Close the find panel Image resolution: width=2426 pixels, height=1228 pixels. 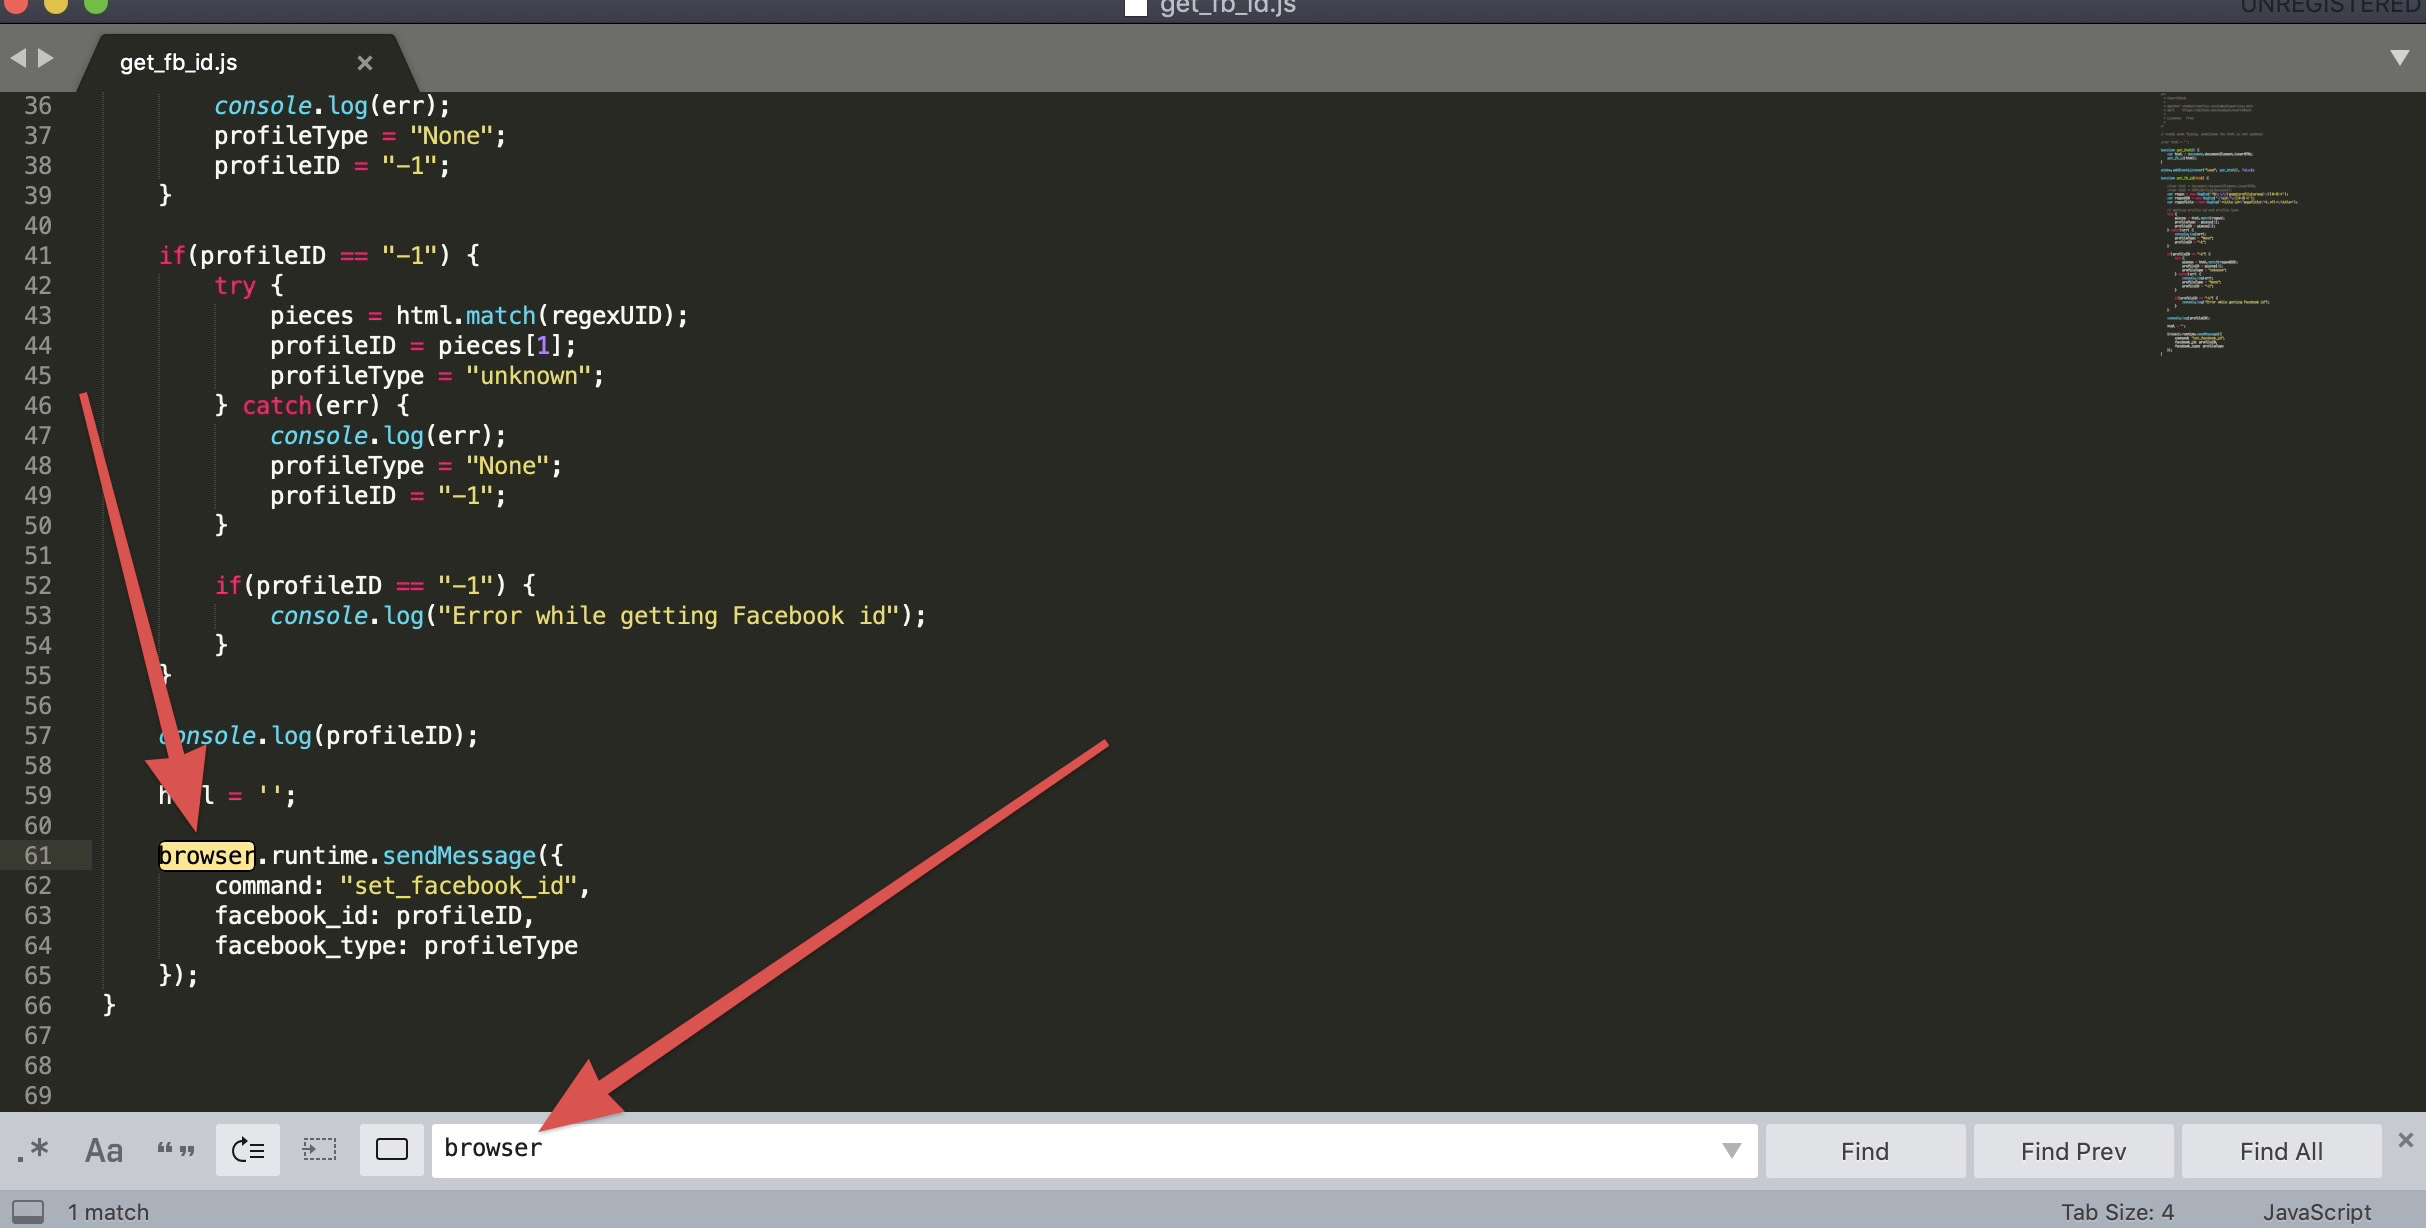[2406, 1140]
